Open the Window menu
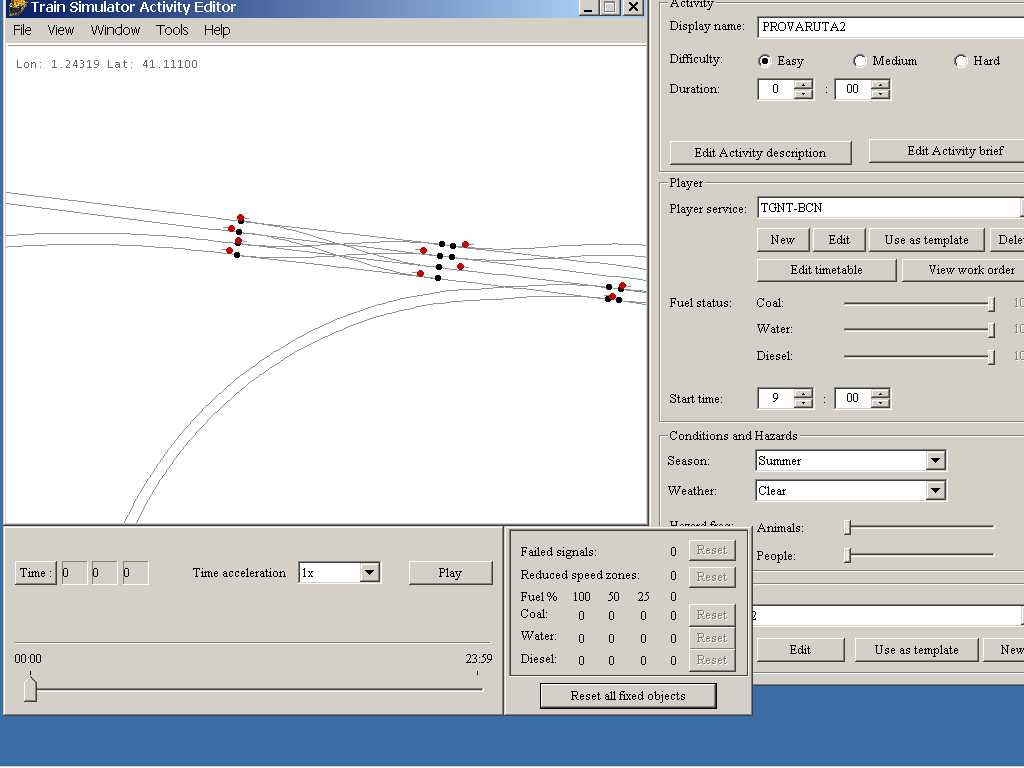The height and width of the screenshot is (768, 1024). [115, 30]
